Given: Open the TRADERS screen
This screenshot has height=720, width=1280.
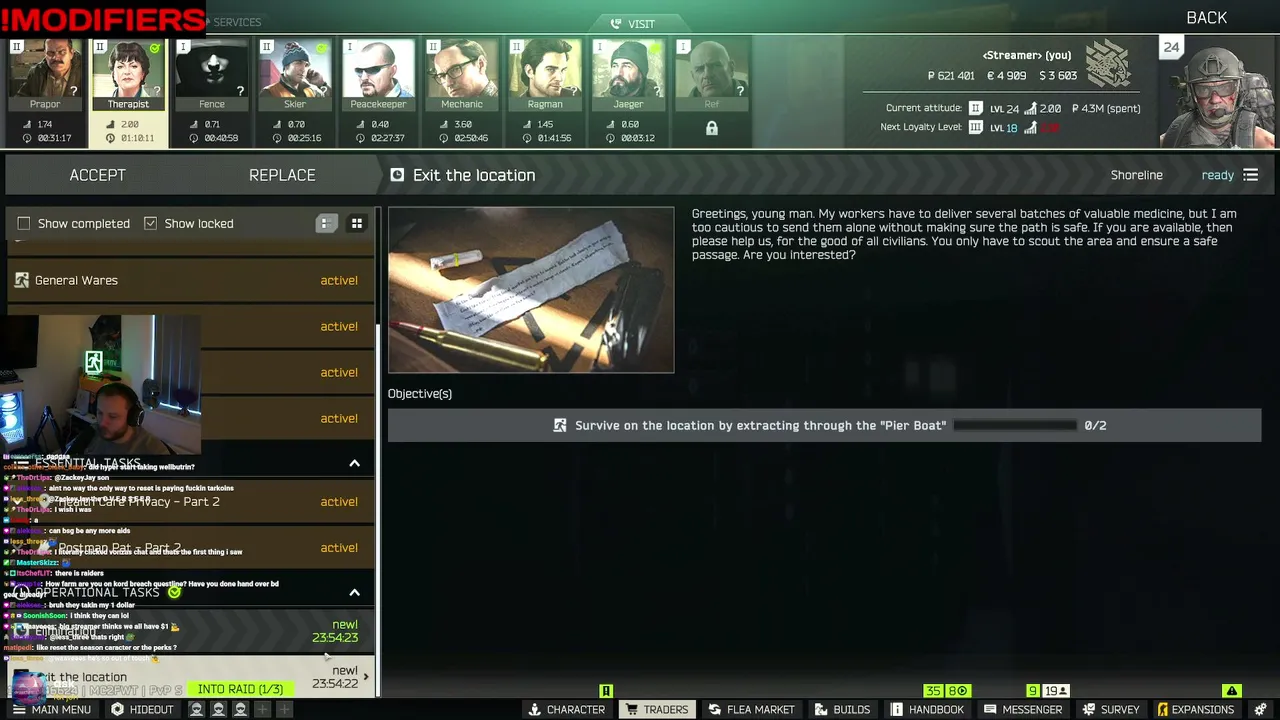Looking at the screenshot, I should point(656,709).
